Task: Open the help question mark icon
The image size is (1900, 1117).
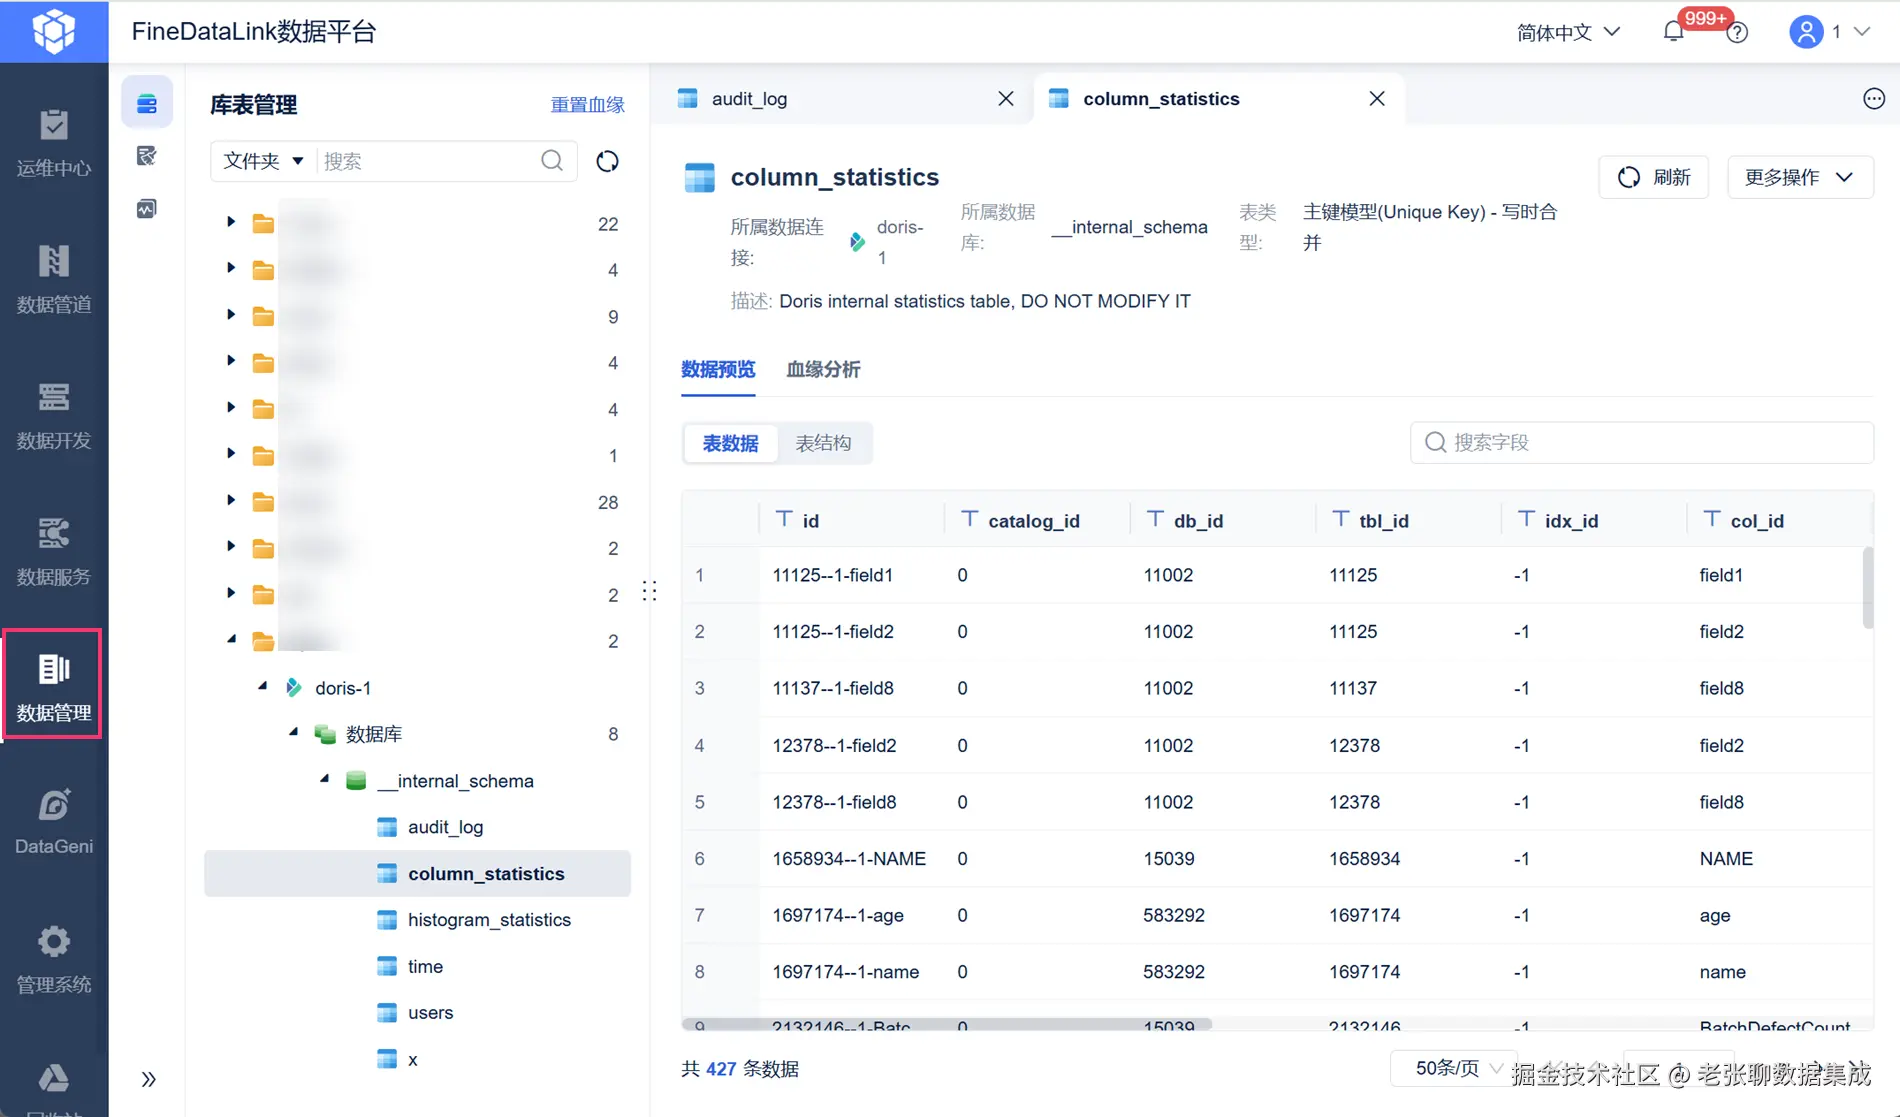Action: (x=1738, y=33)
